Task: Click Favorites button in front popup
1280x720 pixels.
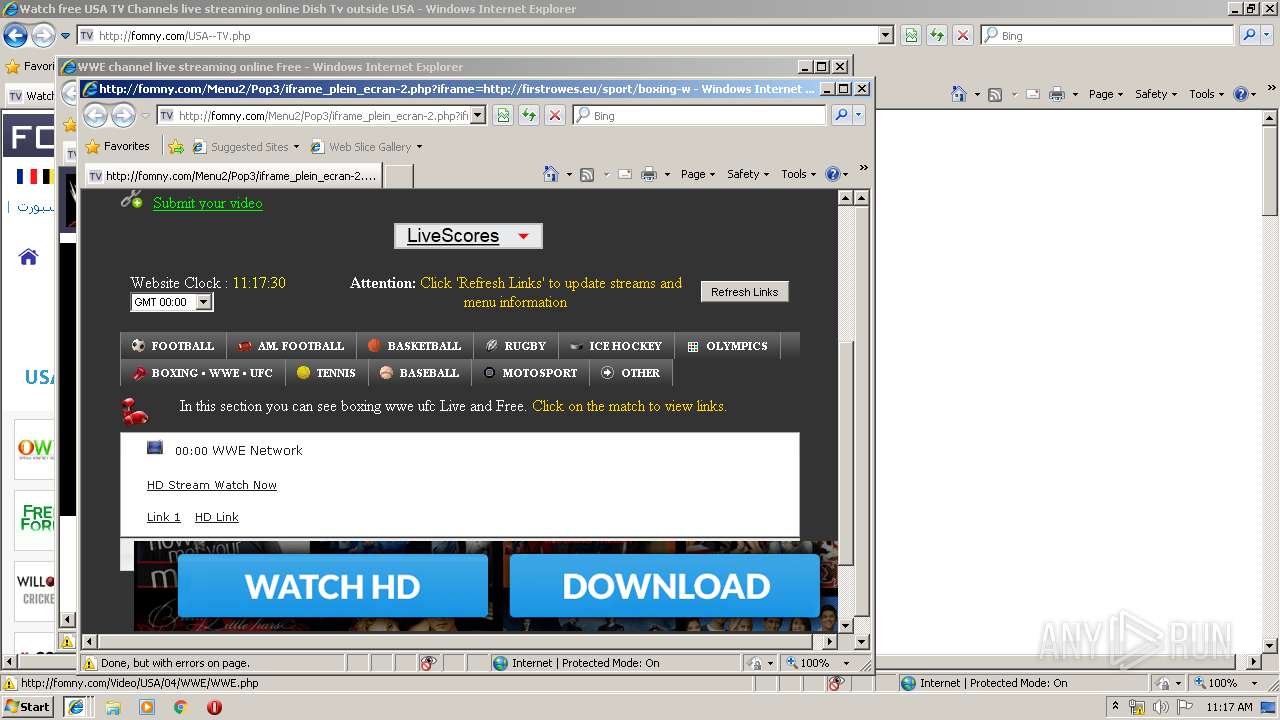Action: tap(117, 146)
